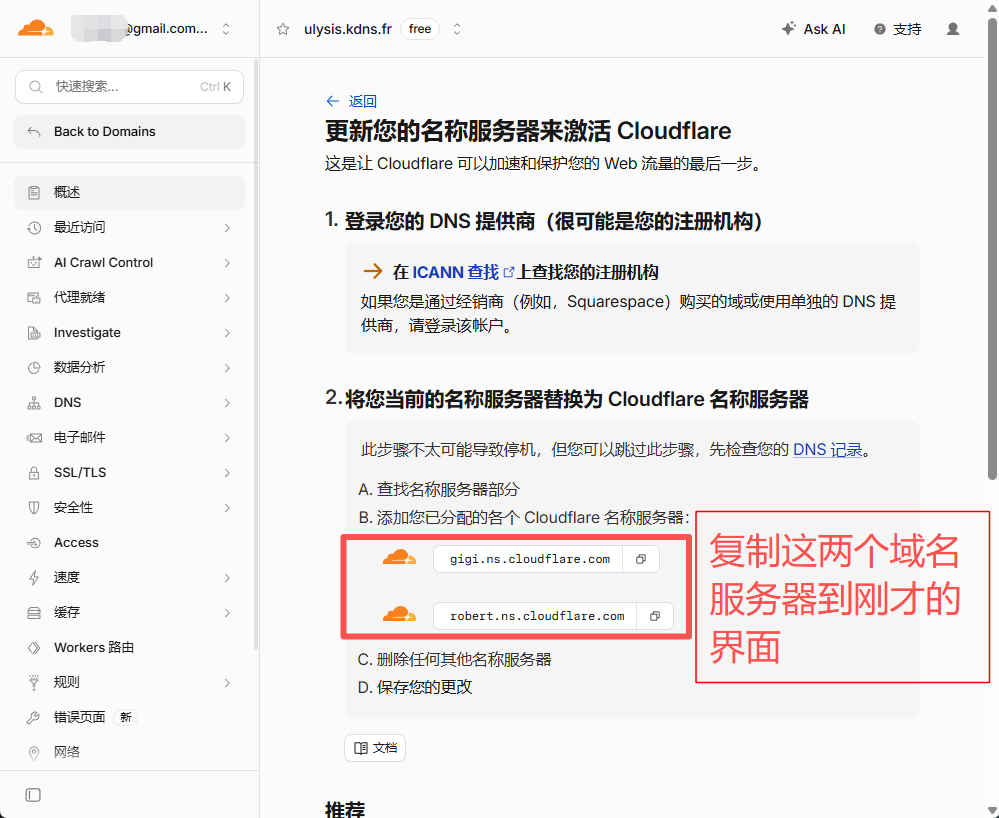Click the 代理就绪 icon
This screenshot has height=818, width=999.
[x=34, y=298]
